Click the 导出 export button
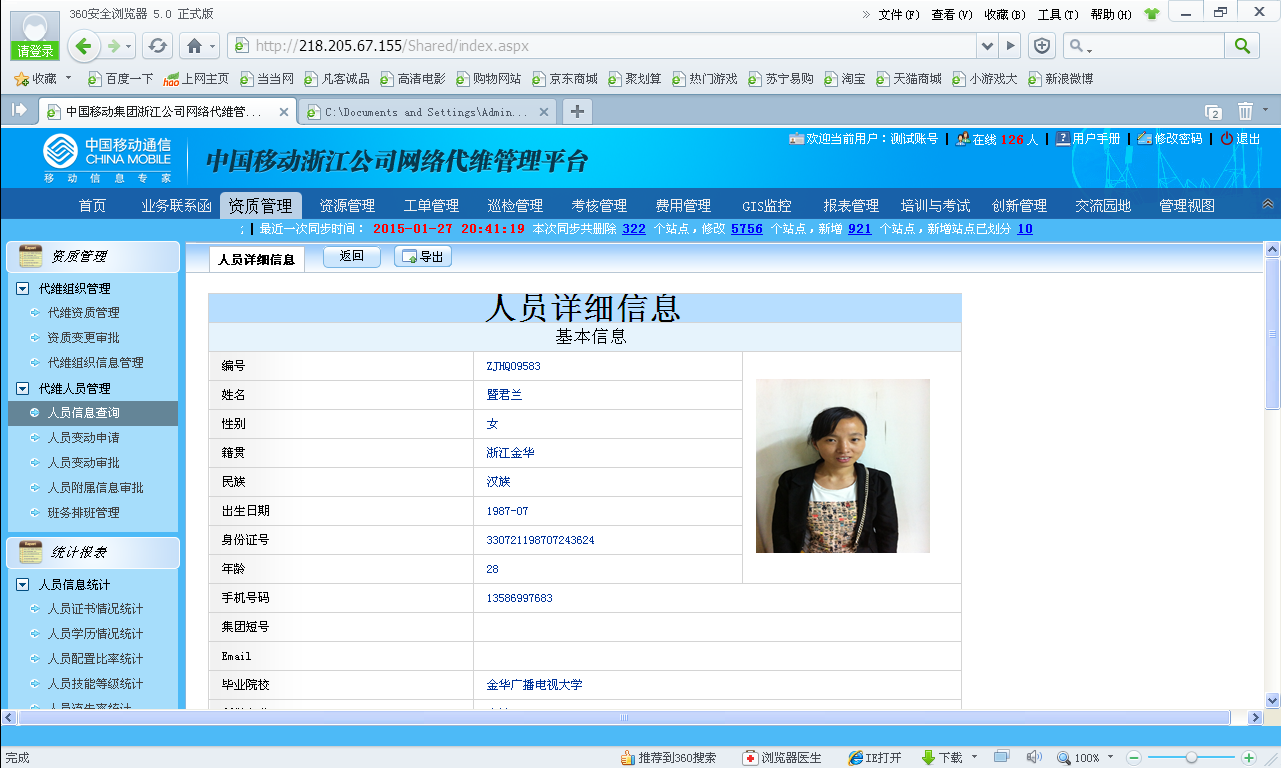Screen dimensions: 1281x768 coord(423,257)
